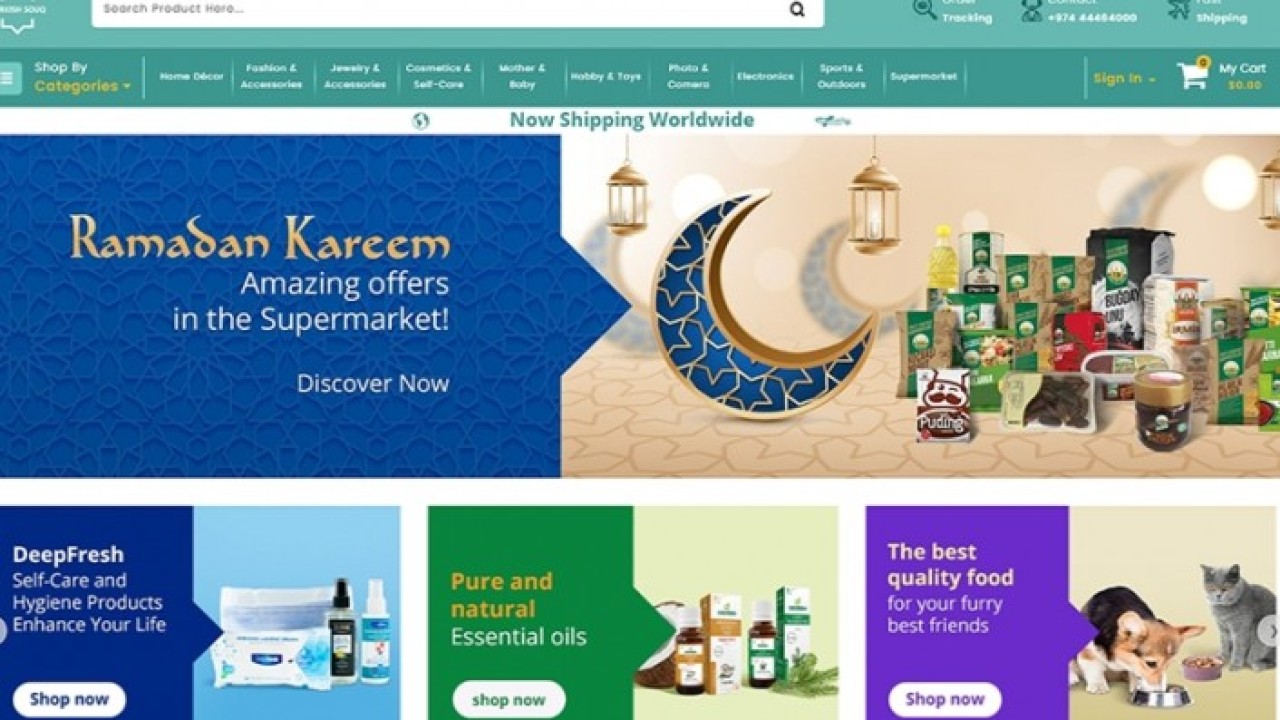Click the search magnifier icon
This screenshot has width=1280, height=720.
797,9
